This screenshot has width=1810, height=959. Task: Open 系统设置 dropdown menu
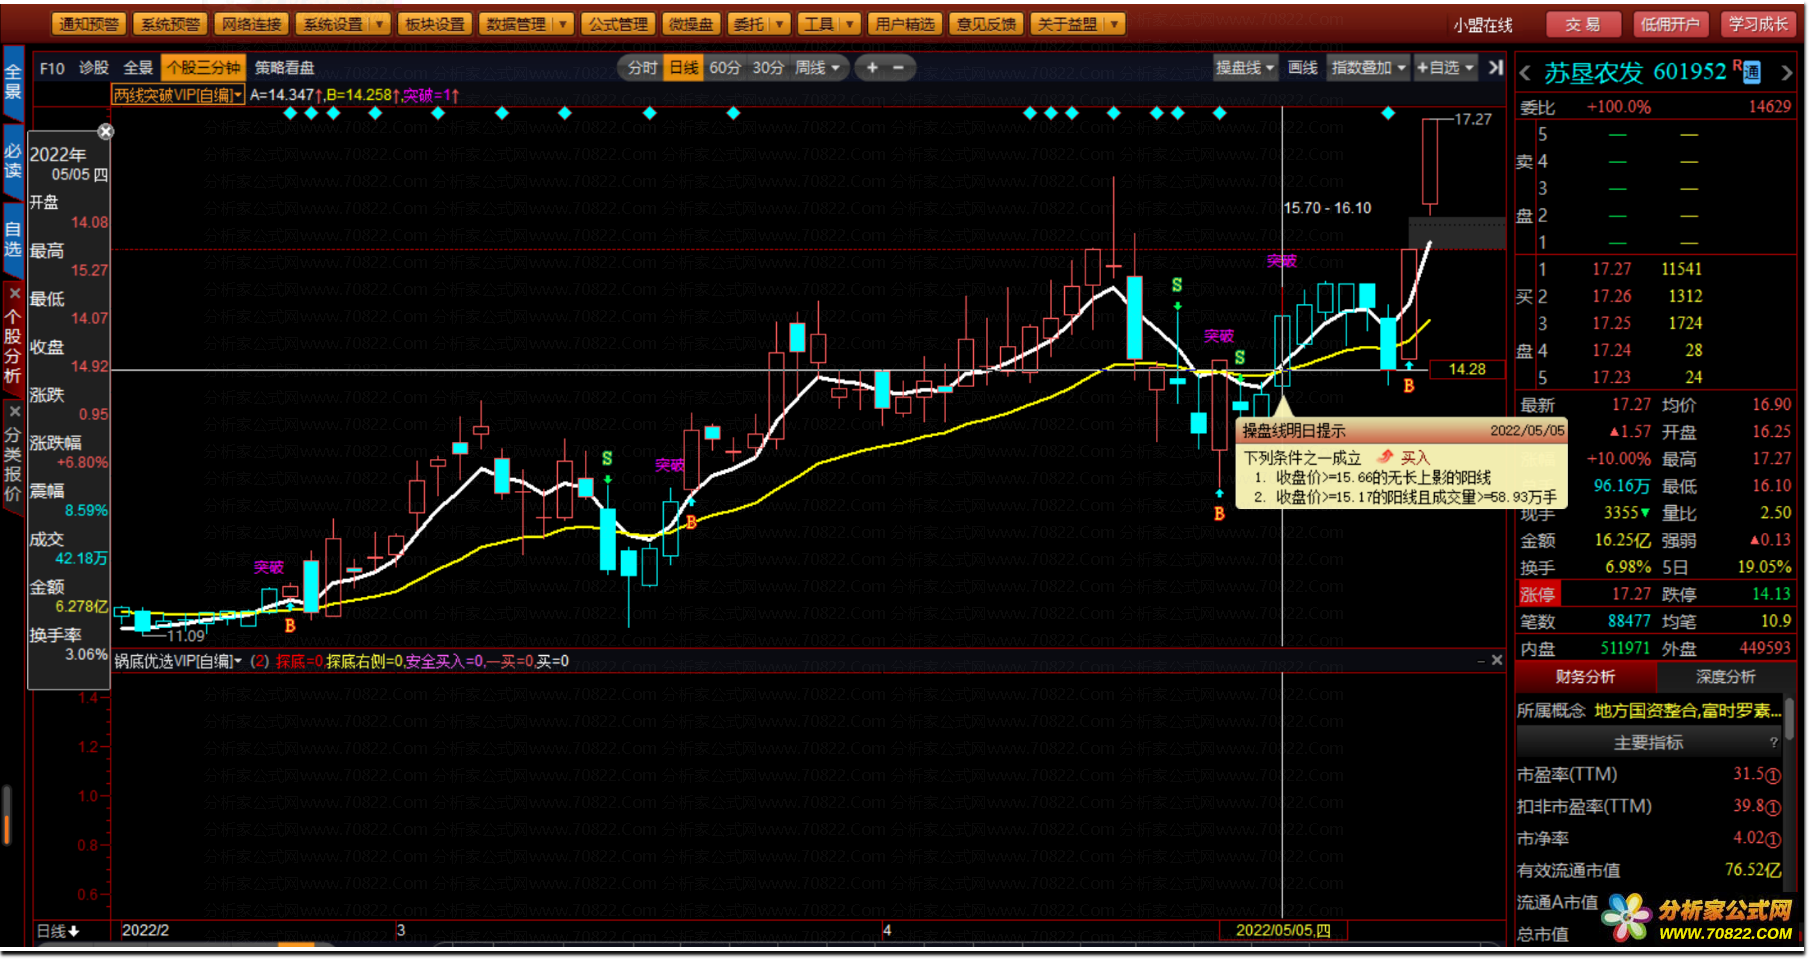pos(343,24)
